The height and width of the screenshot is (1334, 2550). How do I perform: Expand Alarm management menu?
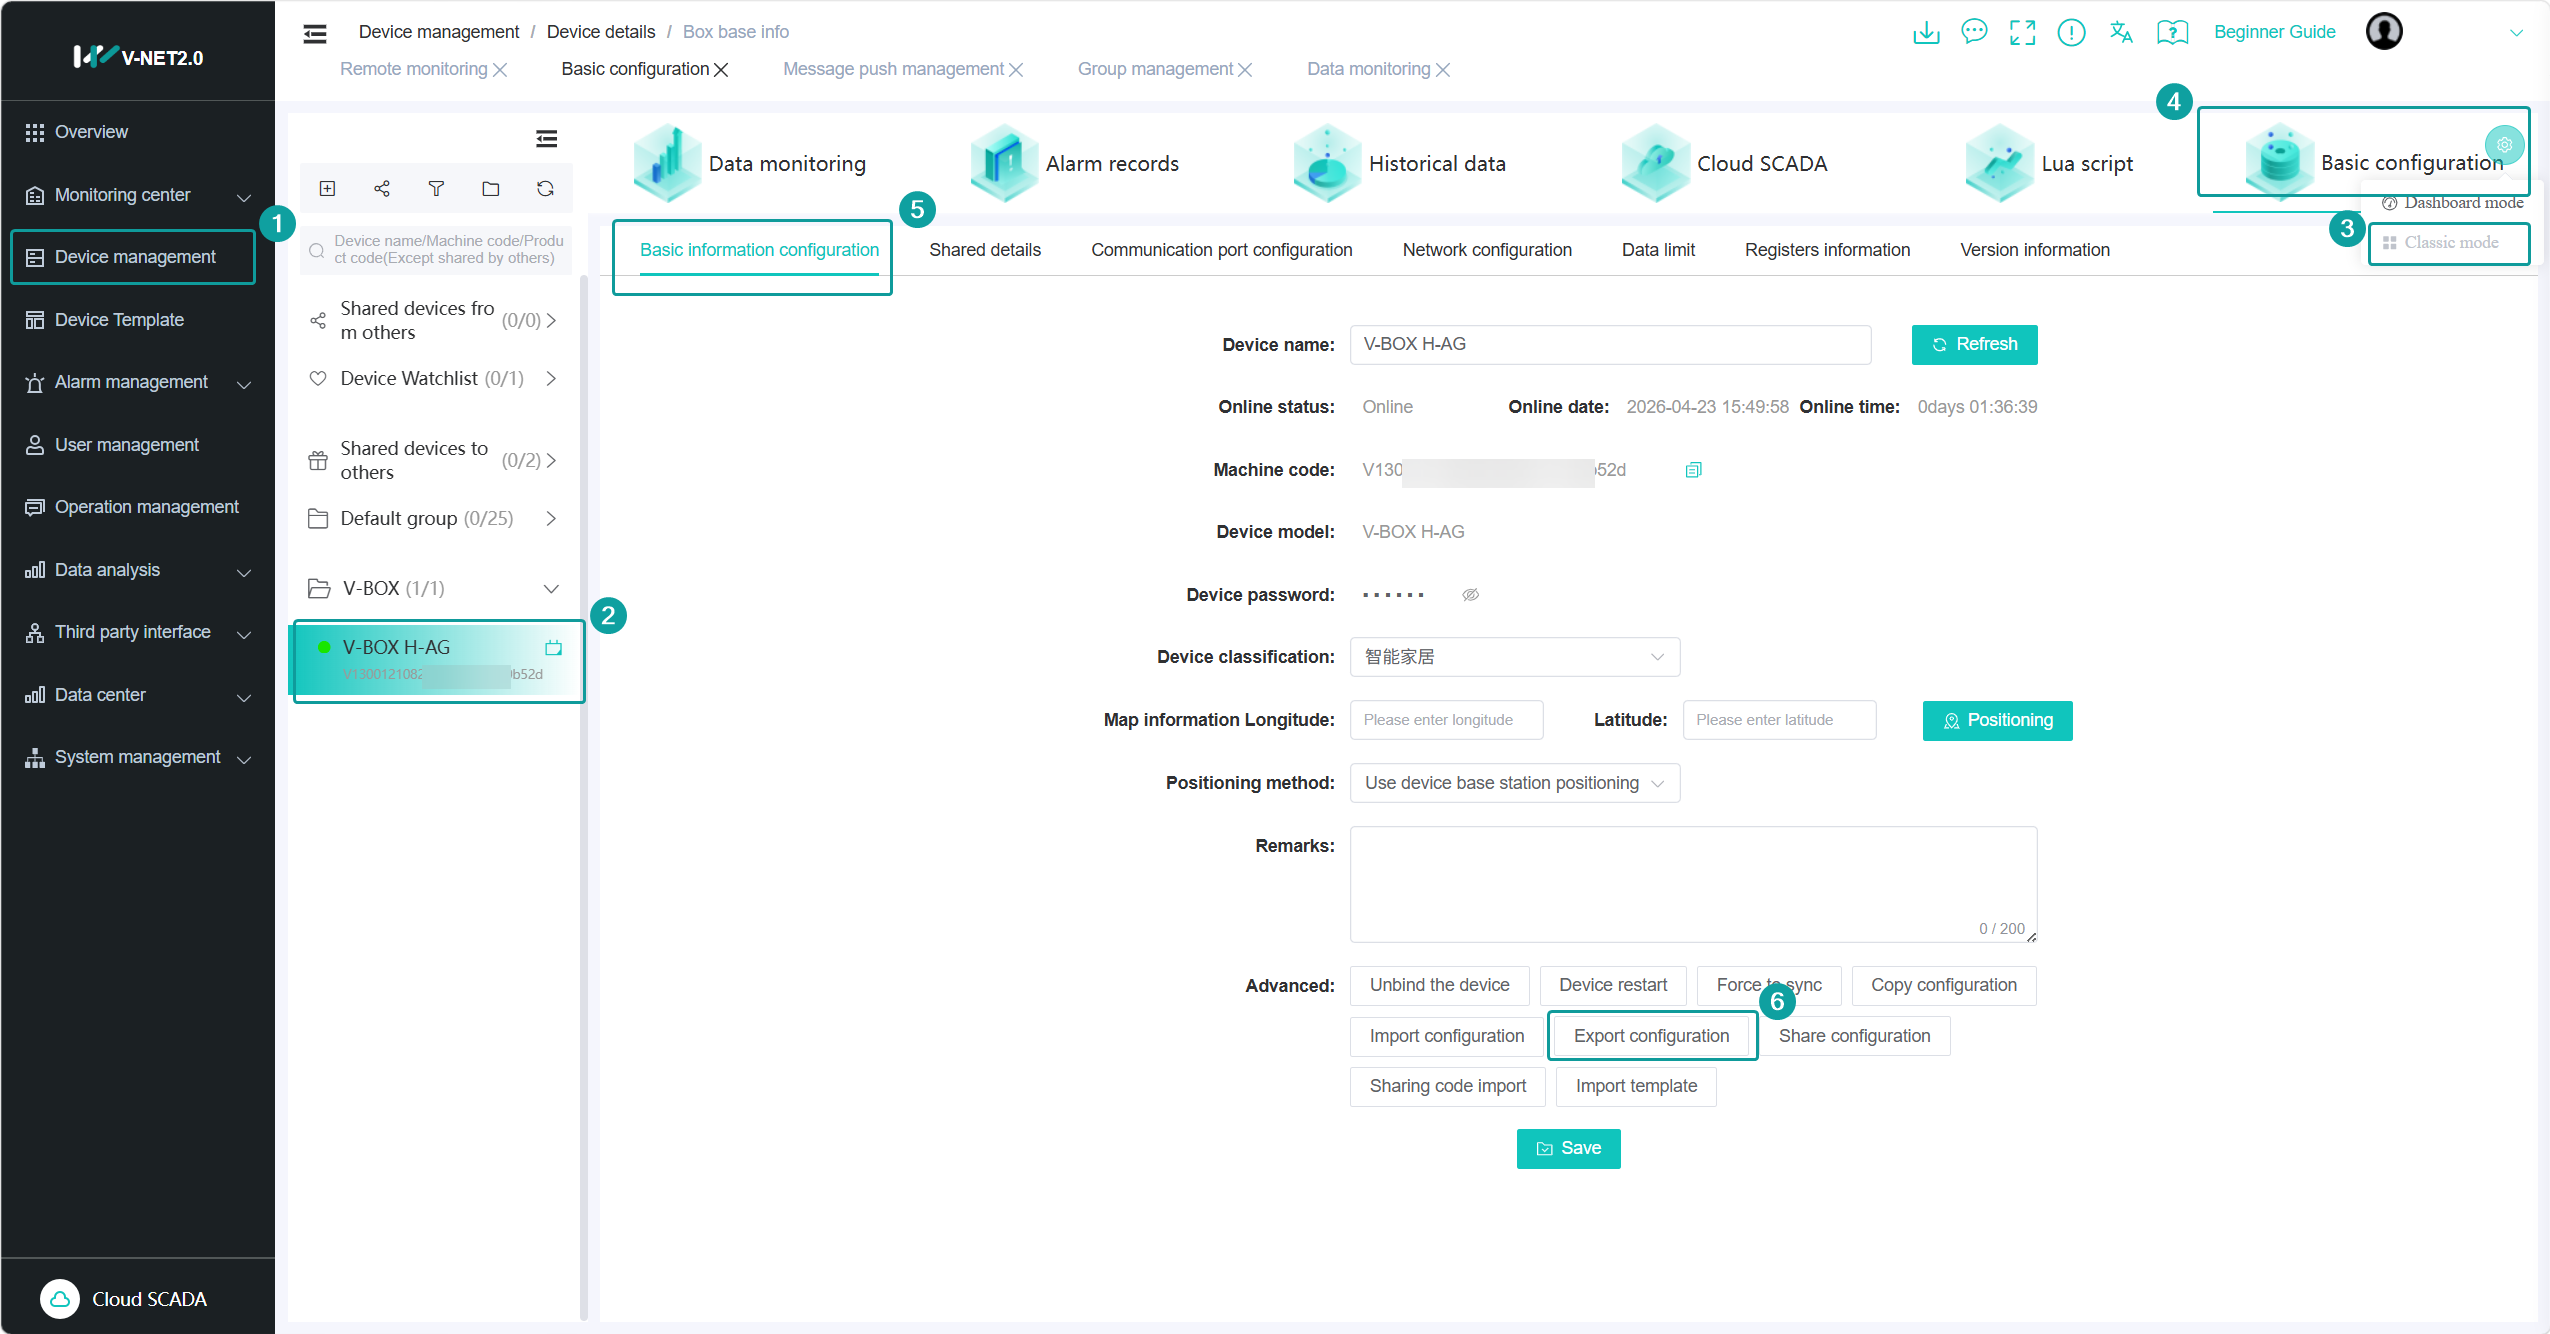coord(243,384)
